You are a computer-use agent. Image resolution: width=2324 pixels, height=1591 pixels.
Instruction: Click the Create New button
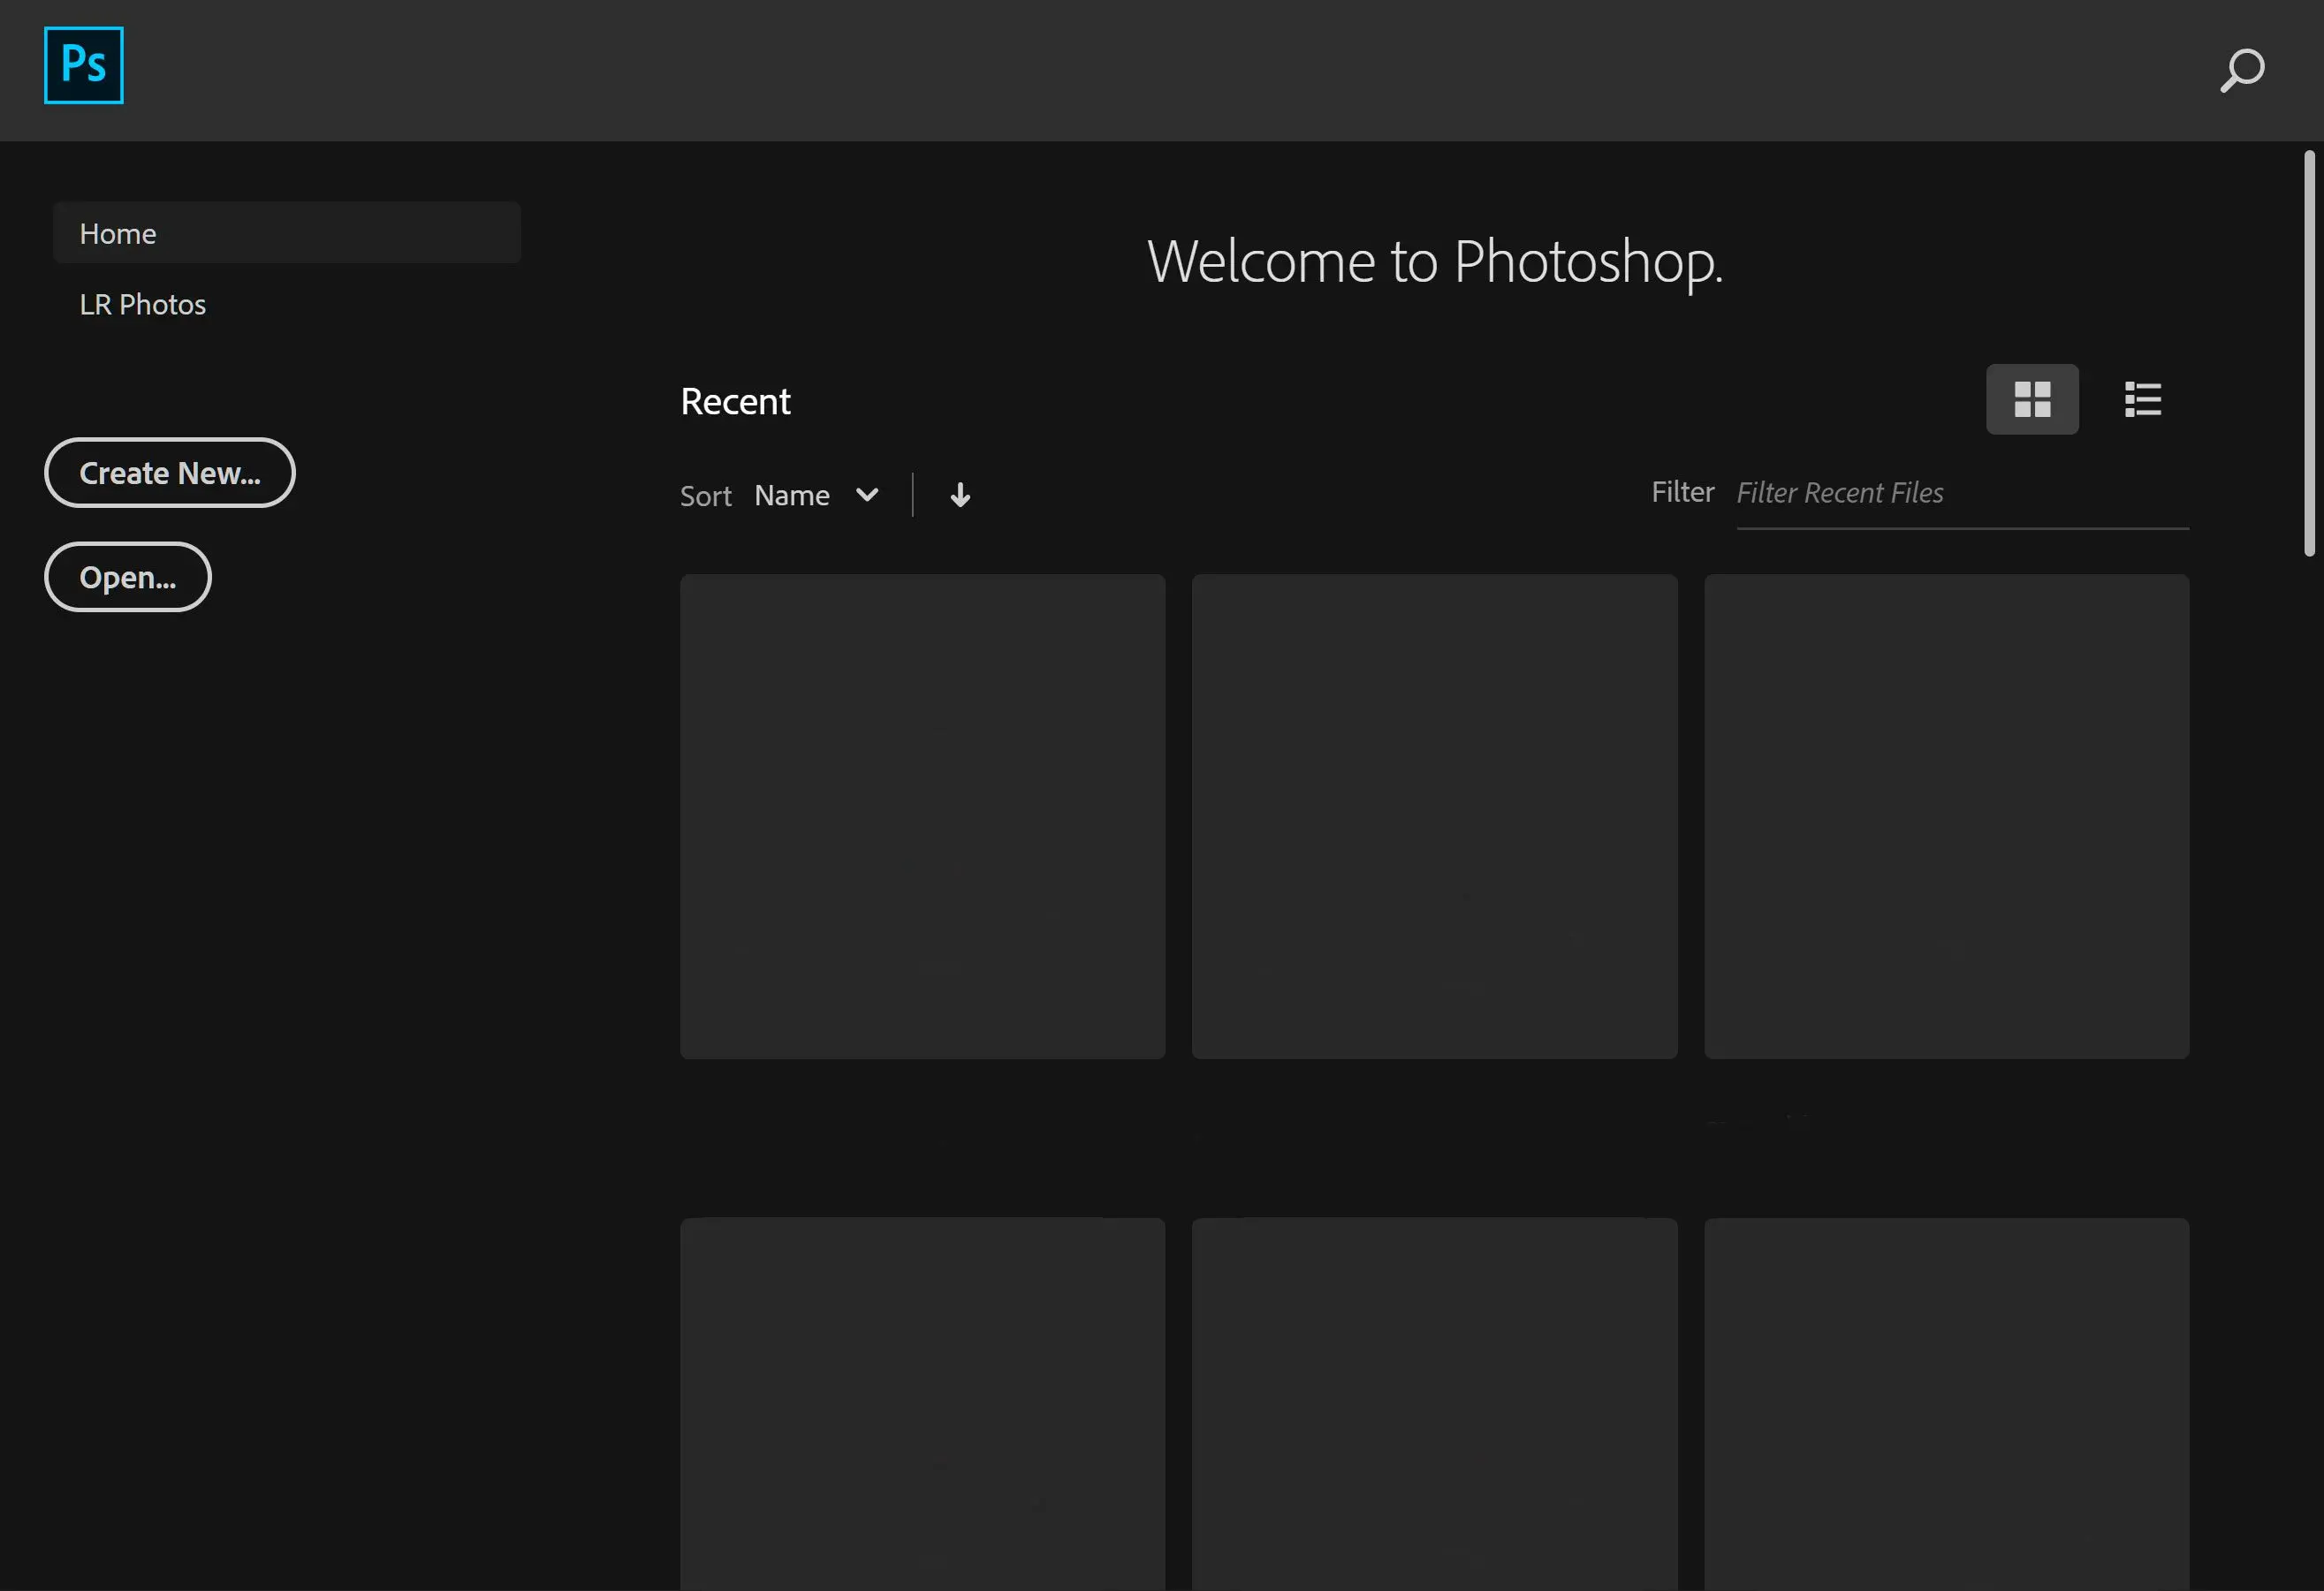[x=170, y=472]
